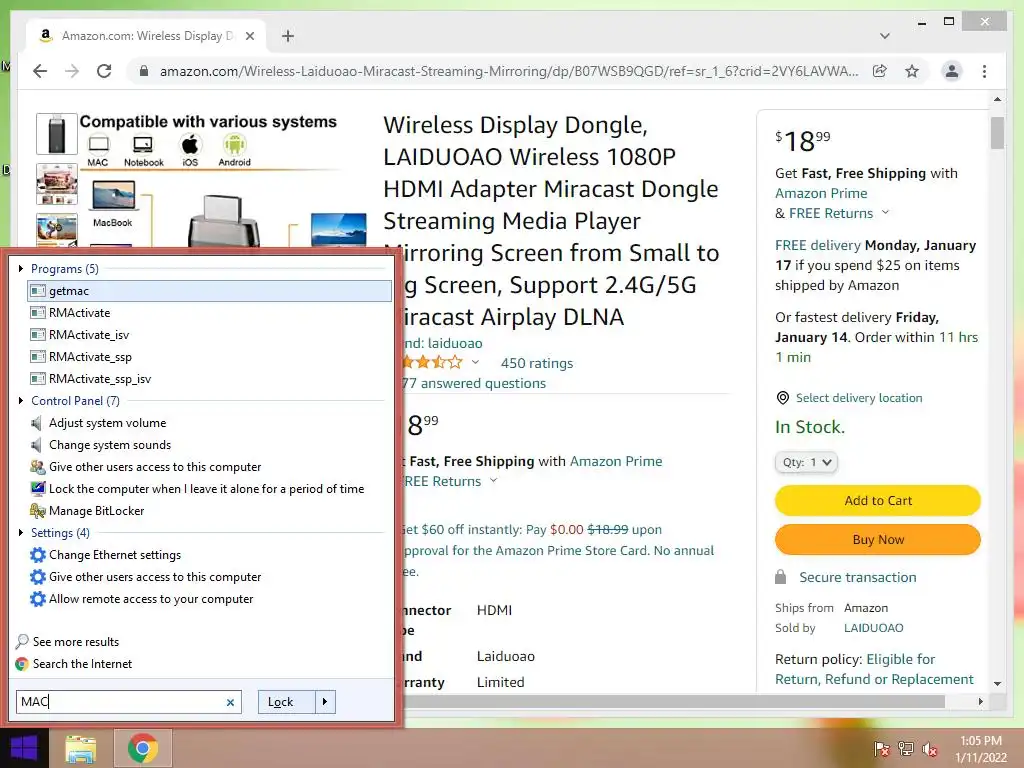1024x768 pixels.
Task: Open the Windows Start button
Action: 24,748
